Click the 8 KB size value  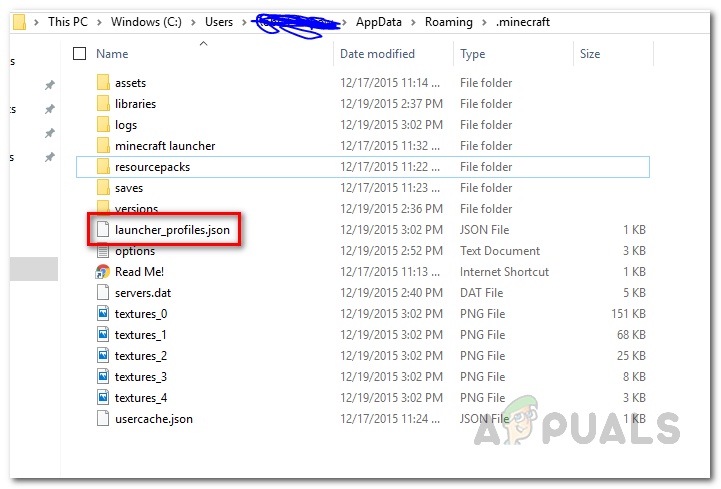point(634,377)
